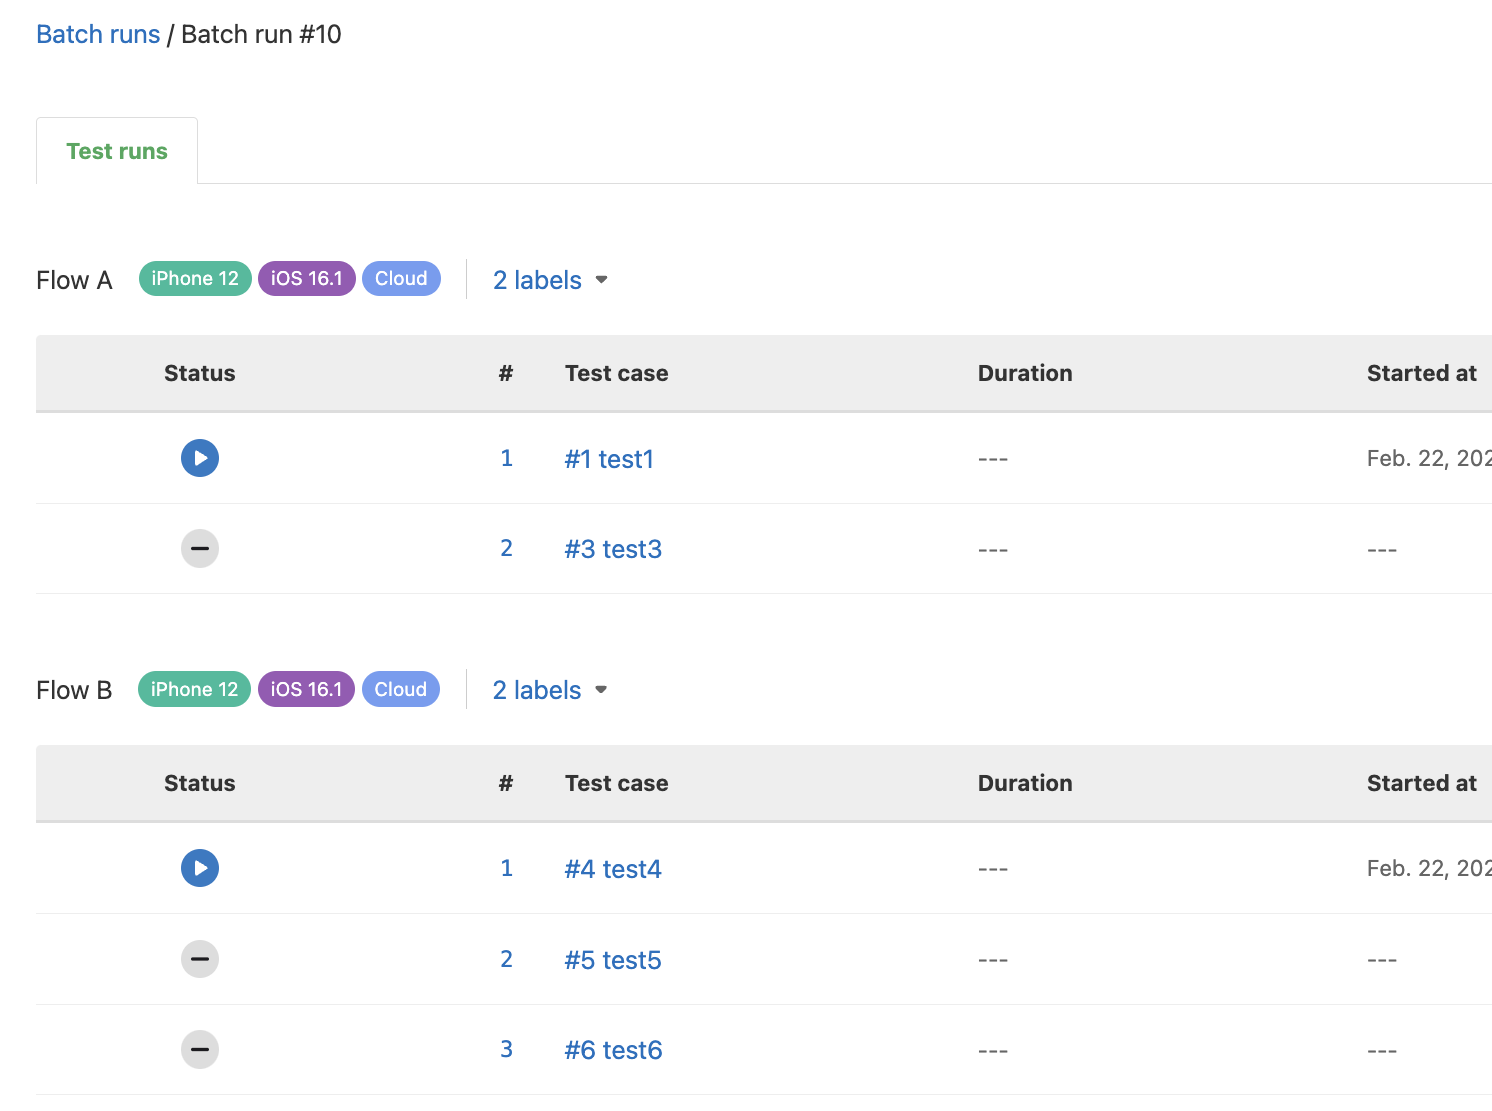Open test case #1 test1
Image resolution: width=1492 pixels, height=1111 pixels.
609,459
